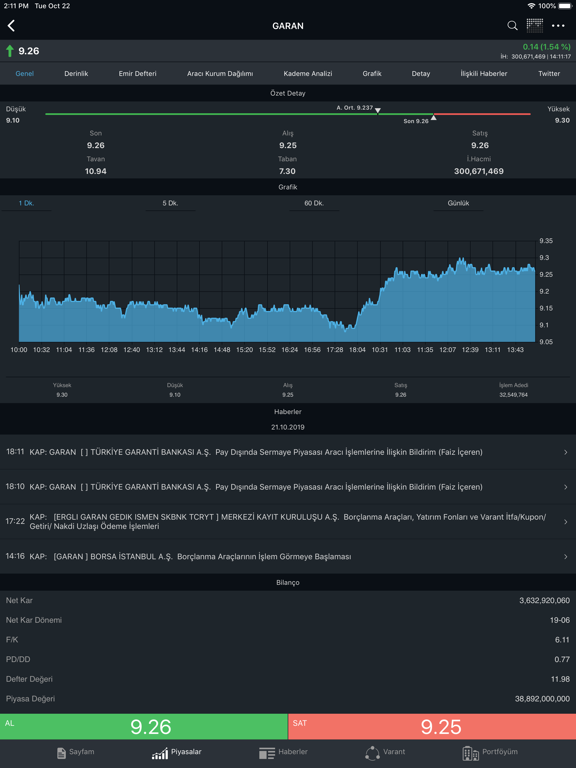Tap the green AL 9.26 buy button

point(144,726)
